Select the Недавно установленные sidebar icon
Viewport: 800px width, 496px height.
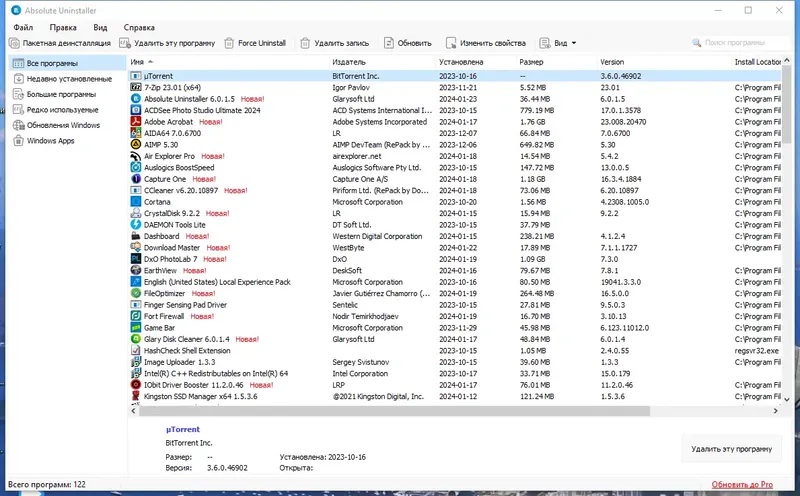tap(18, 79)
